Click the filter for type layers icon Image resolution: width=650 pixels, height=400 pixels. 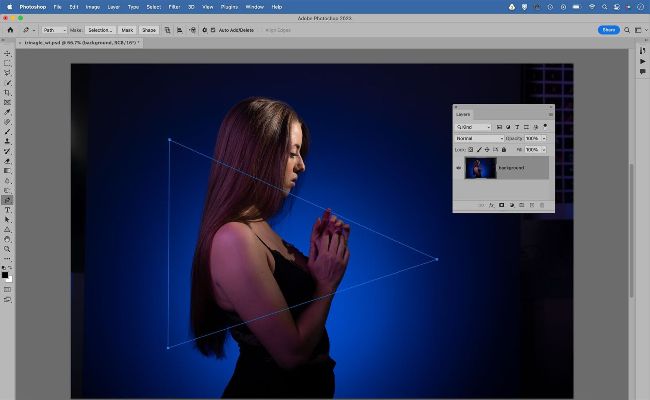[516, 127]
